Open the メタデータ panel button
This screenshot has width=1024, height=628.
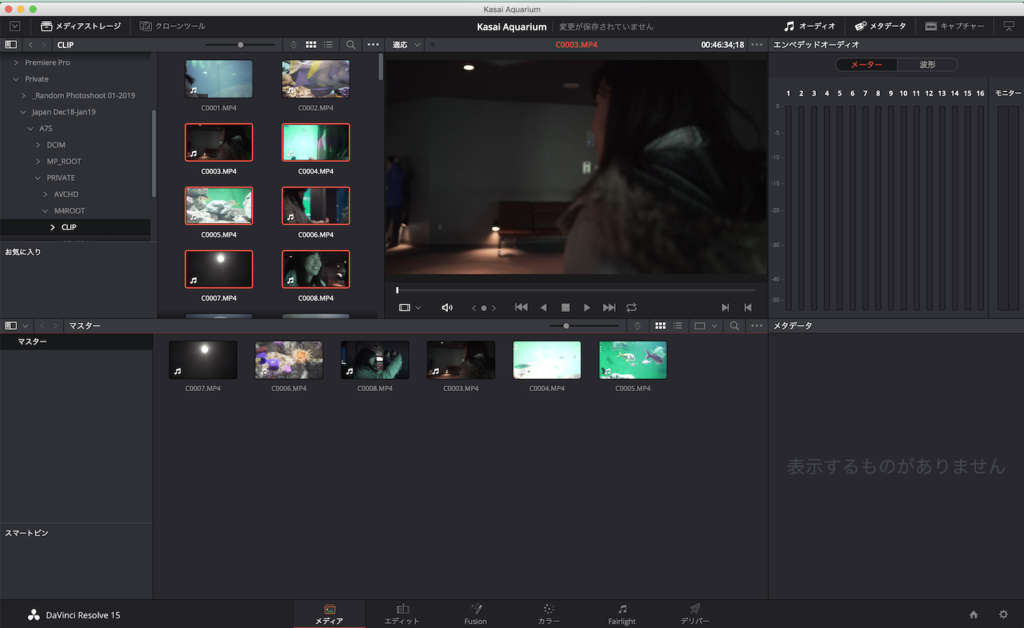(x=880, y=25)
